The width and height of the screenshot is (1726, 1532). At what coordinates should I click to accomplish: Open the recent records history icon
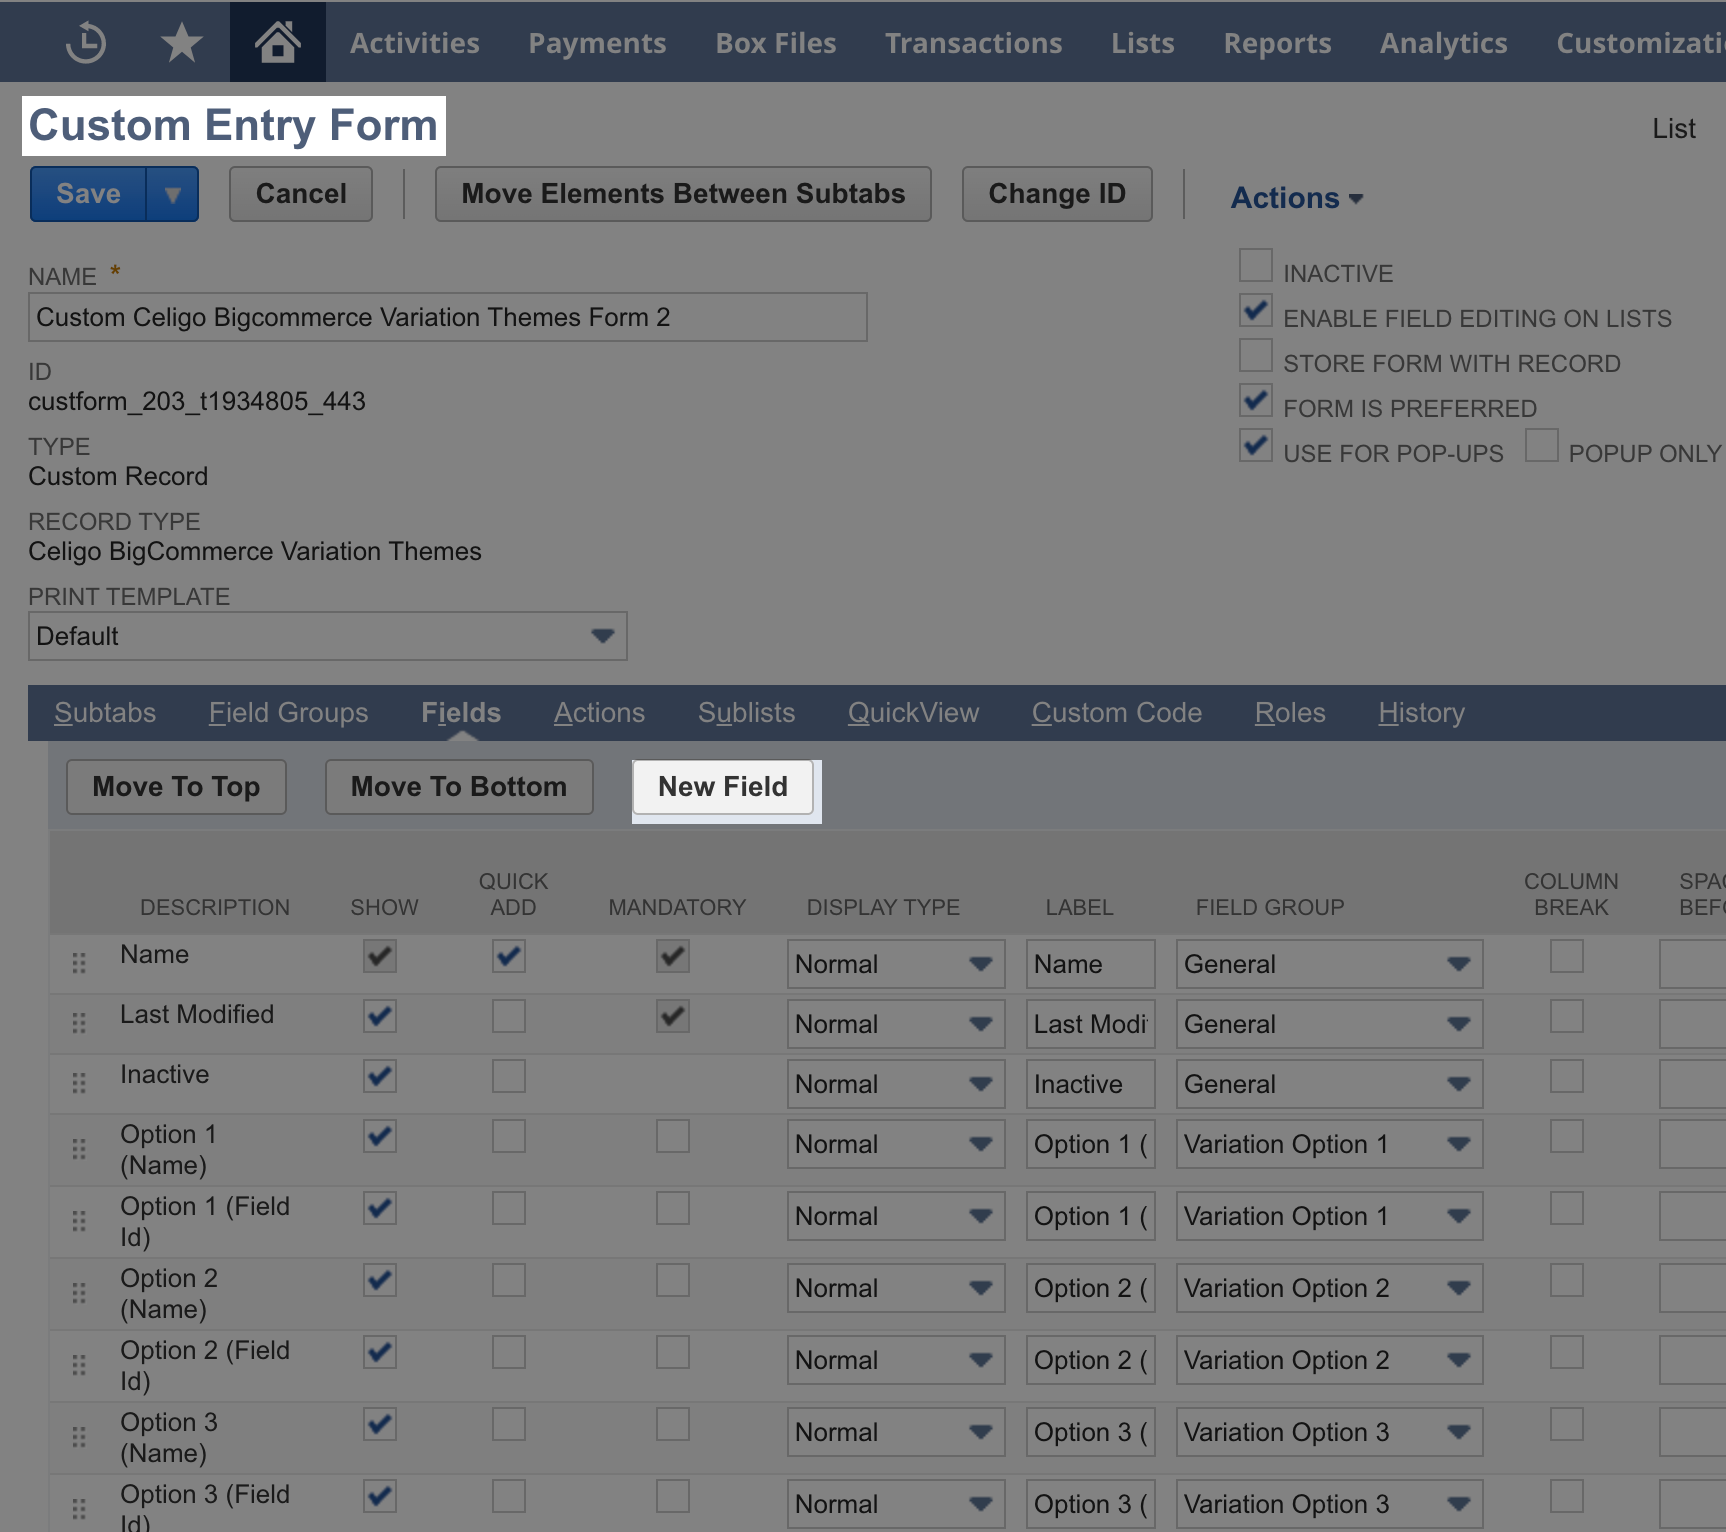pyautogui.click(x=85, y=43)
